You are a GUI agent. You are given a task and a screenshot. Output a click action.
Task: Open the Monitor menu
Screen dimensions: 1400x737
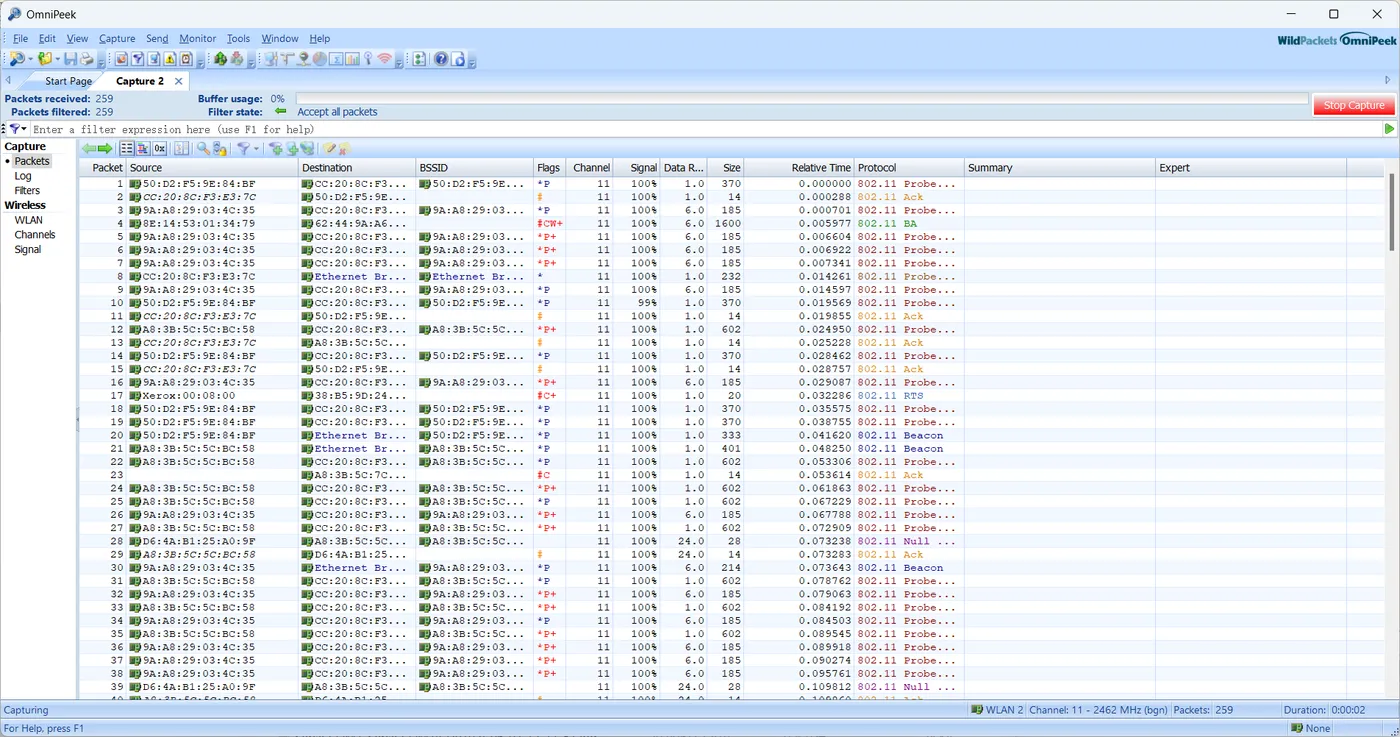[x=197, y=38]
